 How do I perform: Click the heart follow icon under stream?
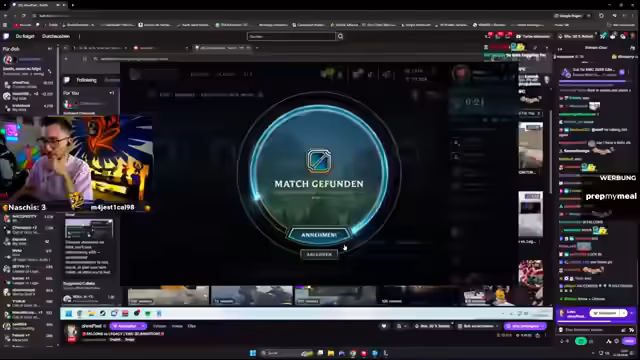[x=384, y=326]
